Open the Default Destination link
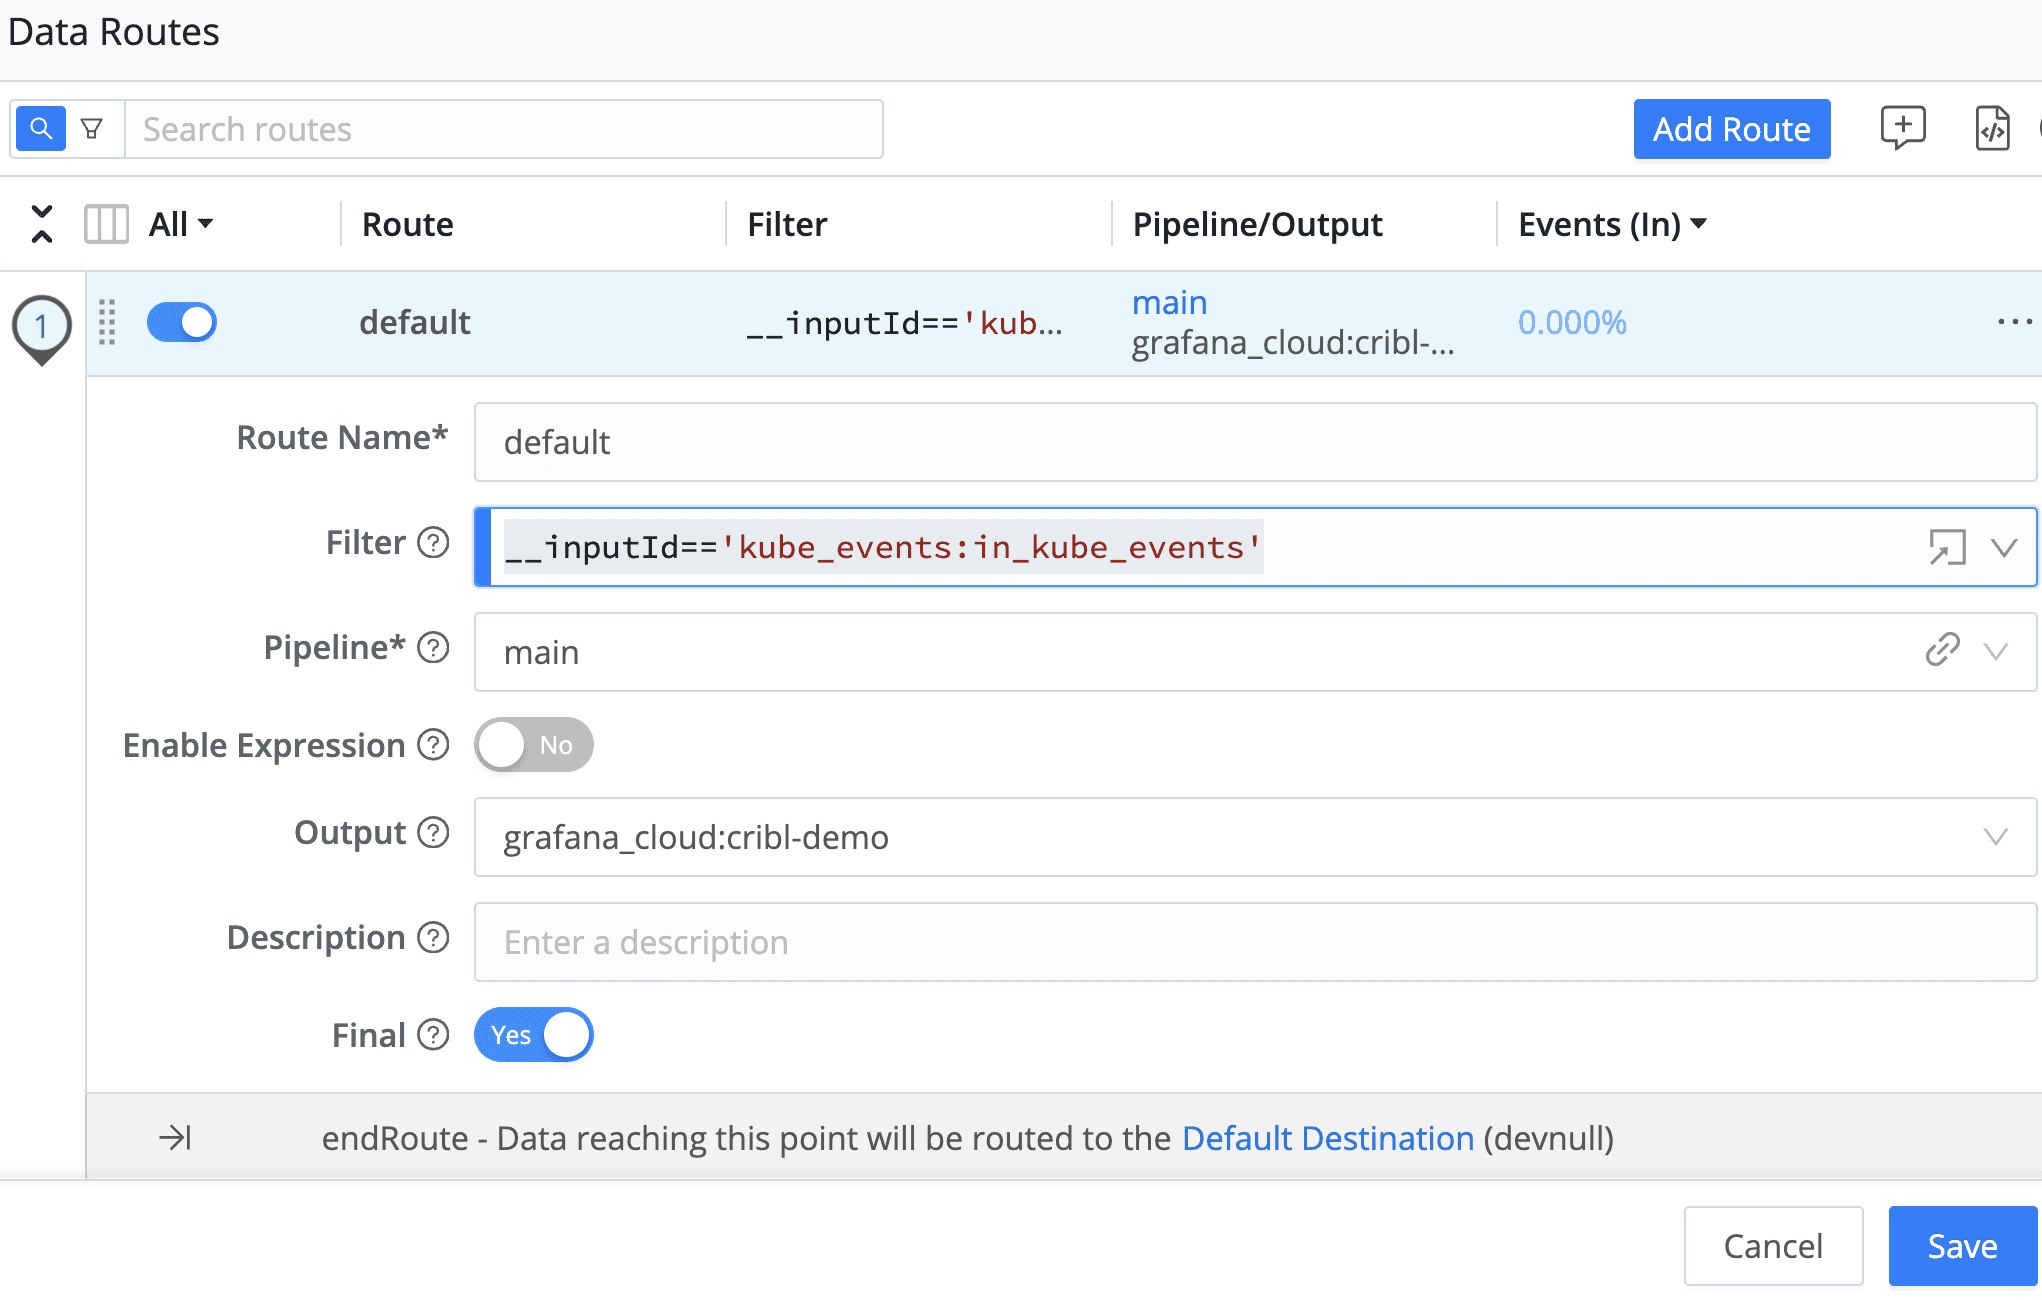This screenshot has height=1300, width=2042. click(x=1327, y=1138)
